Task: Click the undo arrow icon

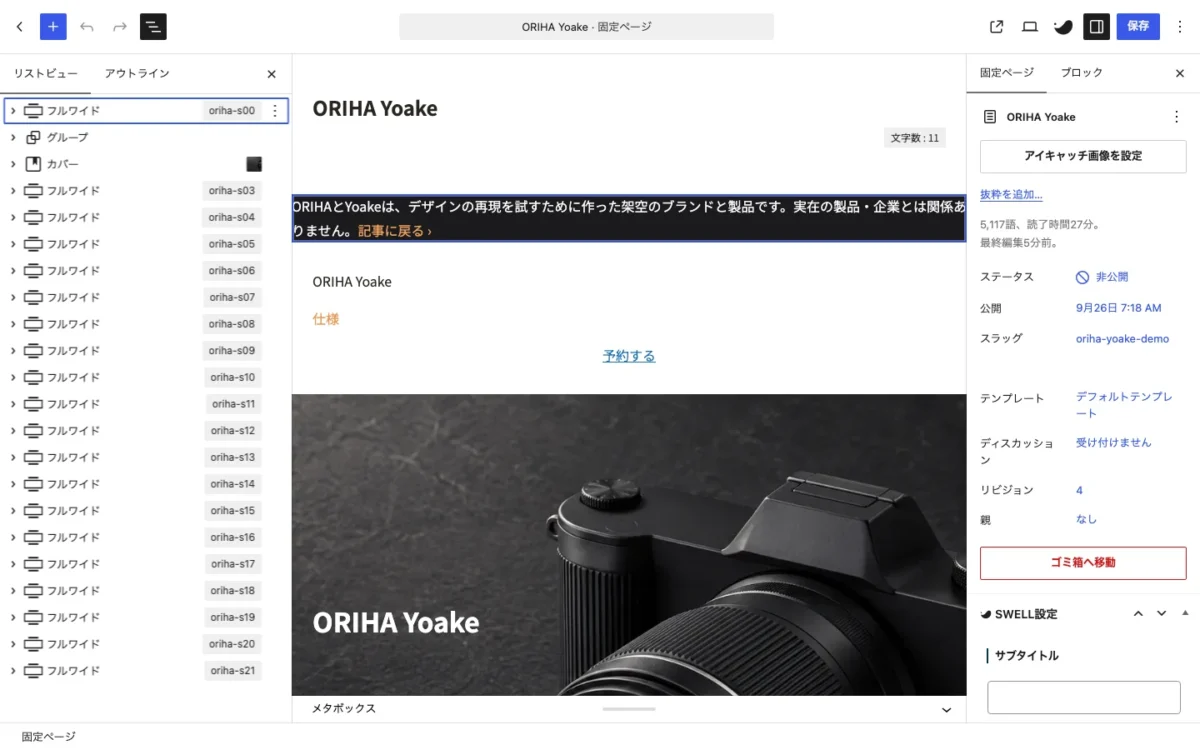Action: pos(87,27)
